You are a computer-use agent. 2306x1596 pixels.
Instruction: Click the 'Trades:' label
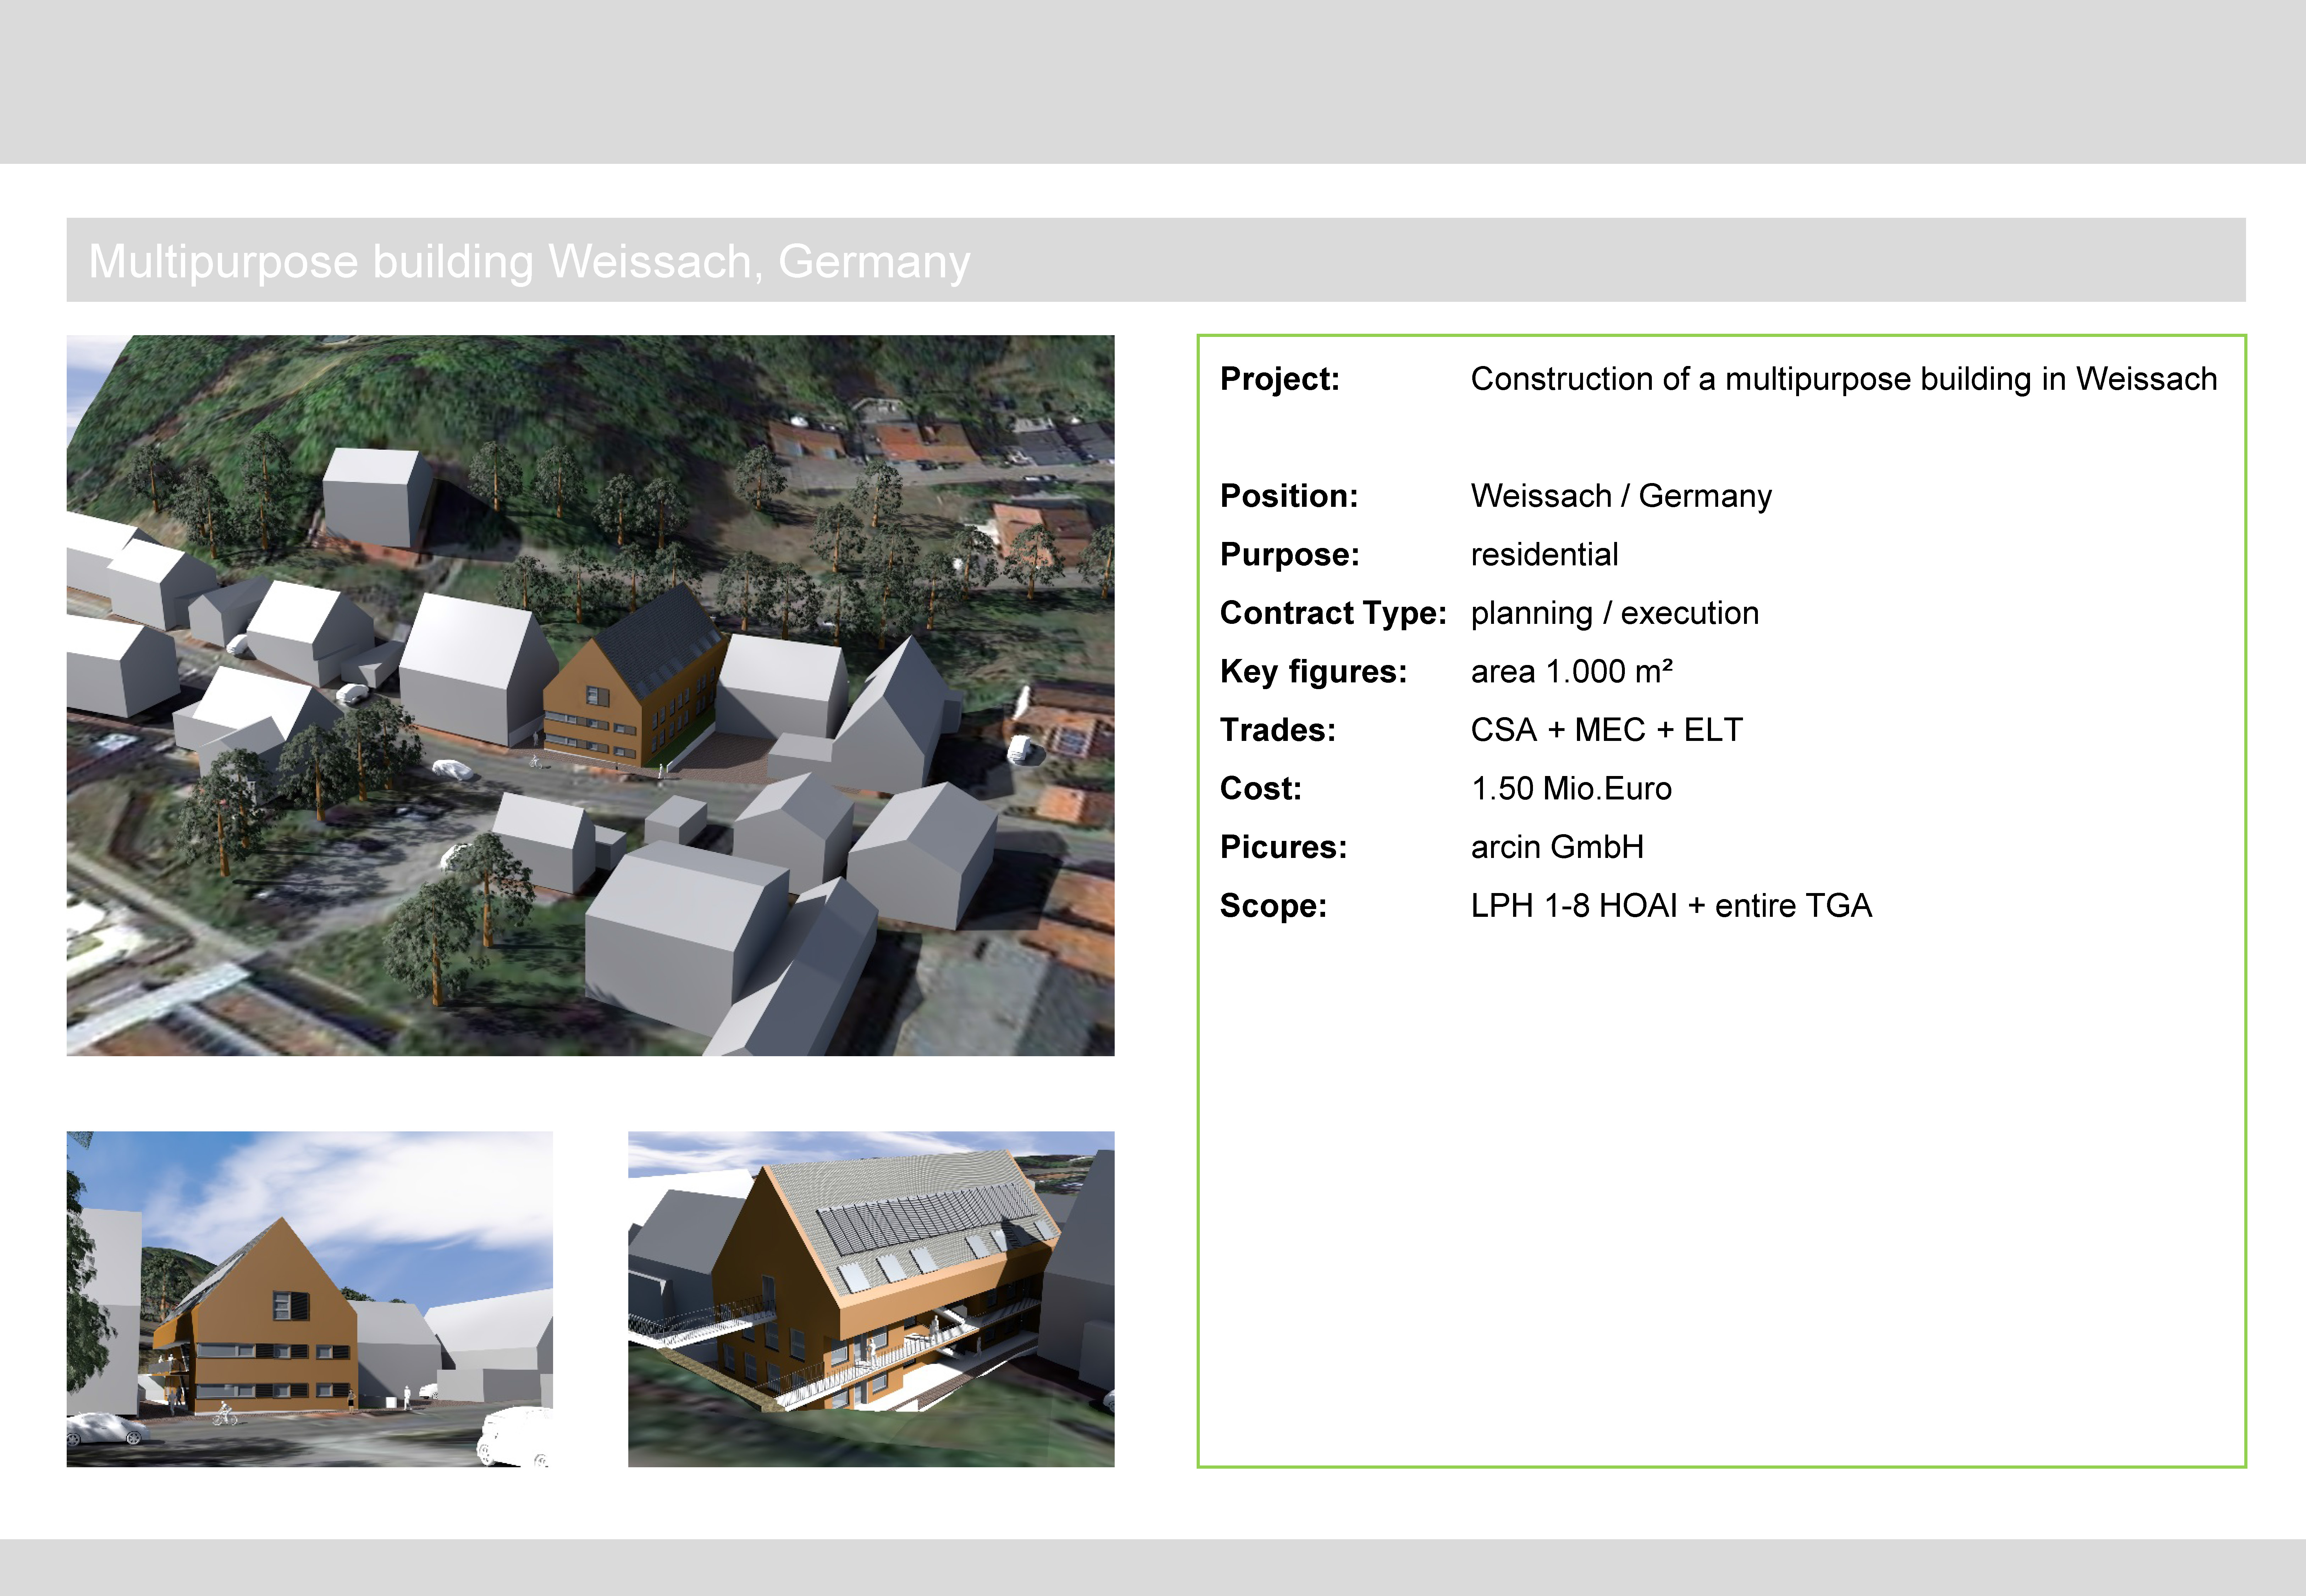pyautogui.click(x=1278, y=730)
